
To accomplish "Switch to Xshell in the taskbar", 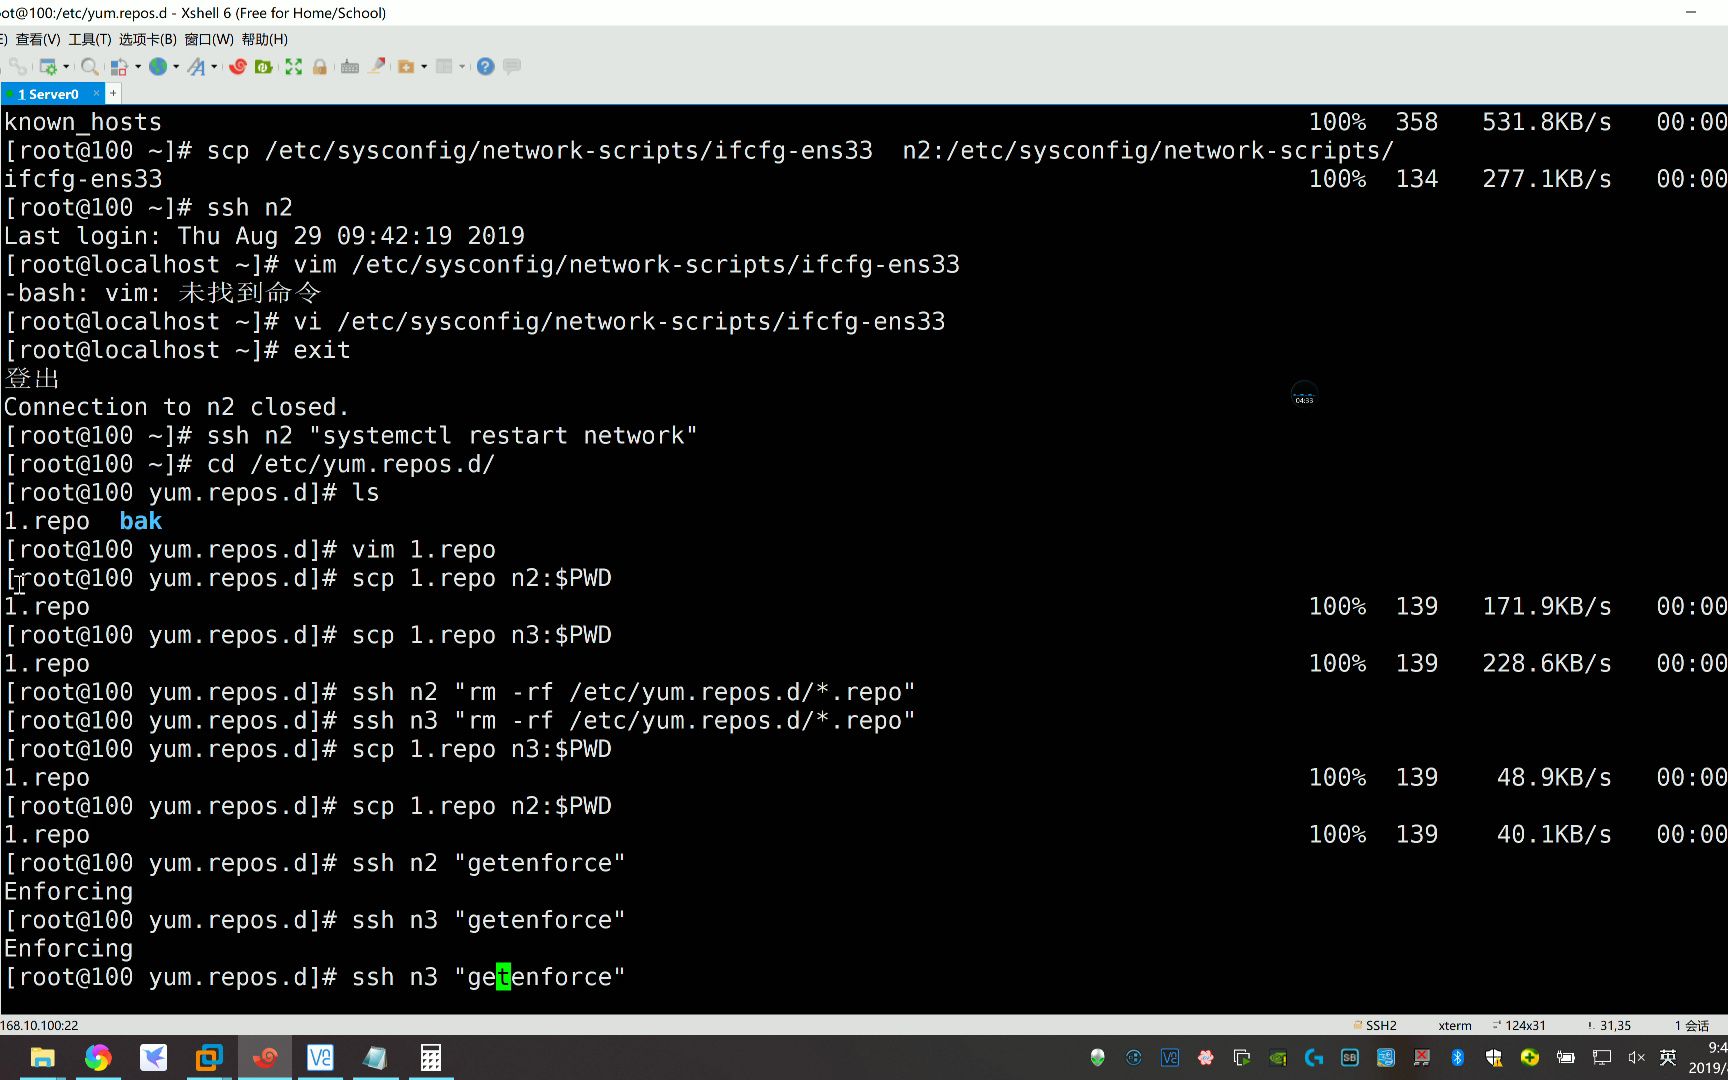I will (x=265, y=1058).
